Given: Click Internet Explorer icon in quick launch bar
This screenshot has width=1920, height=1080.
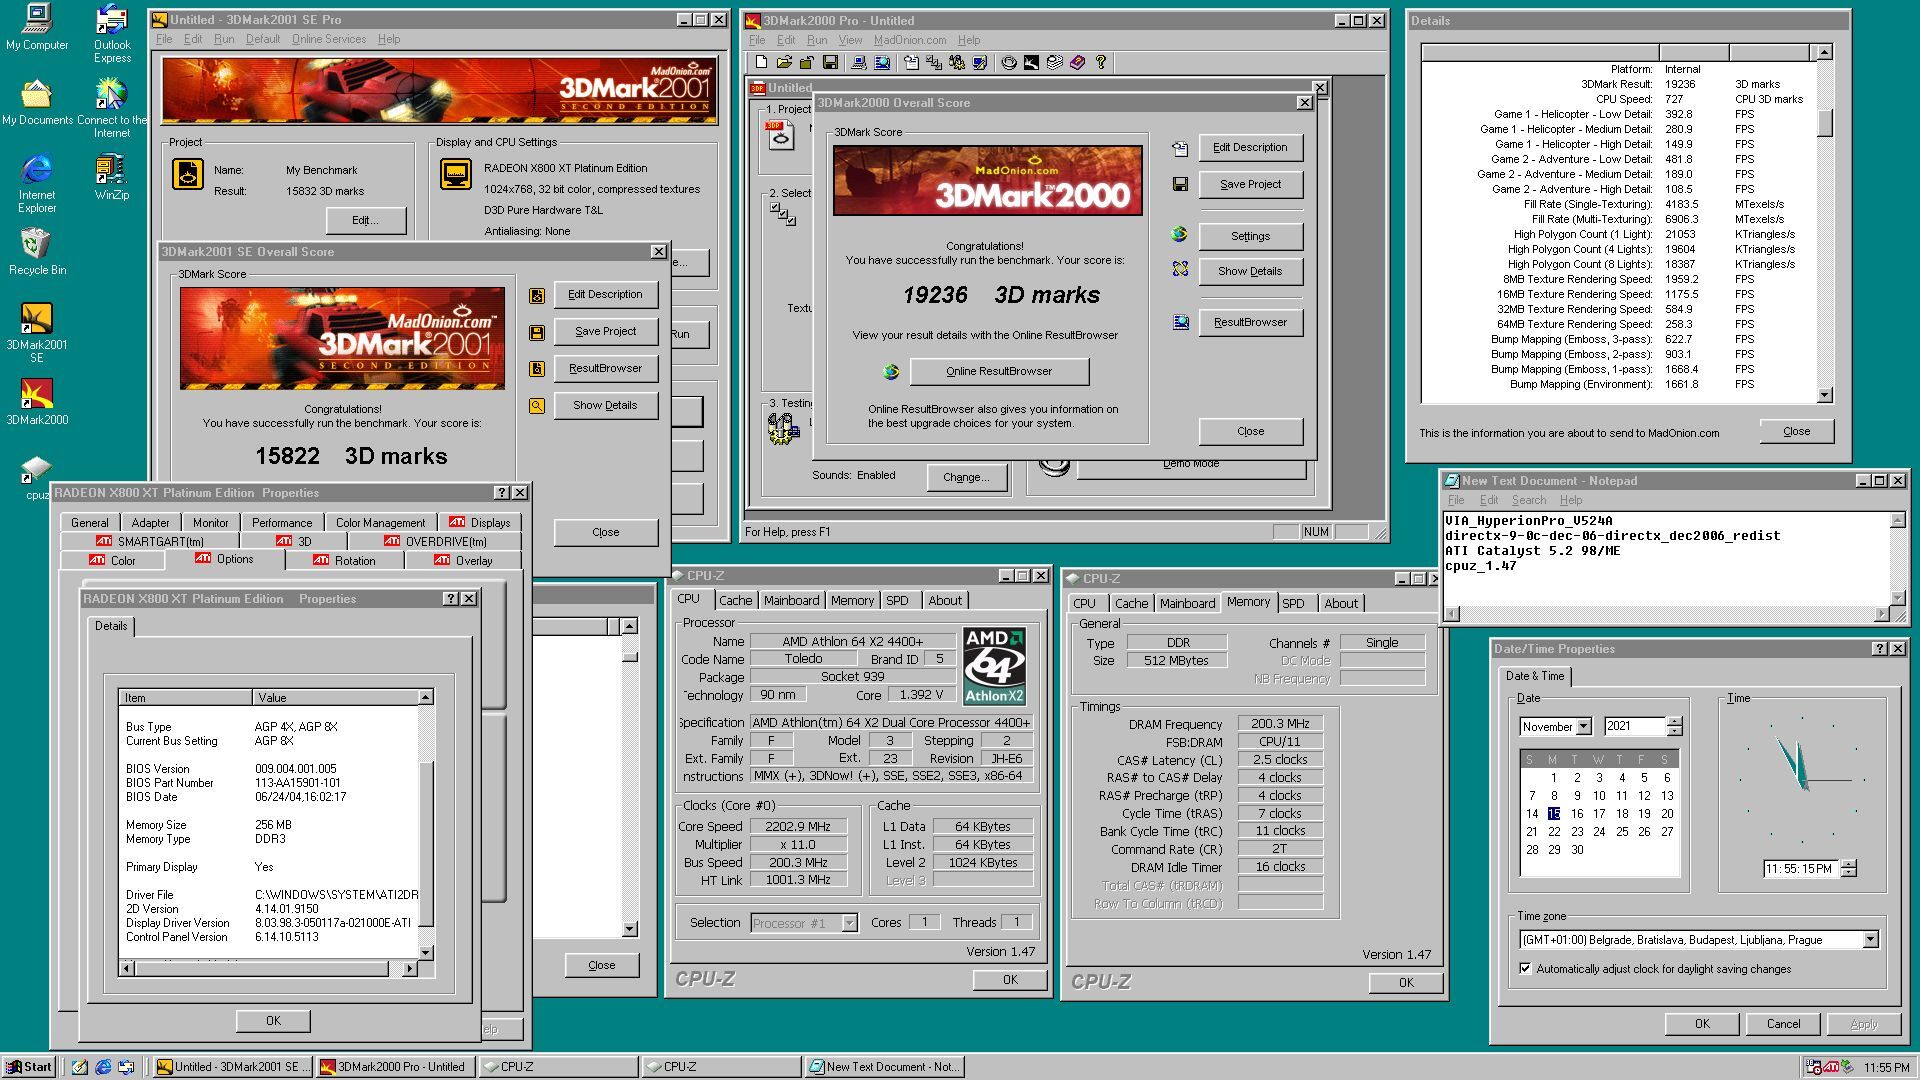Looking at the screenshot, I should [103, 1067].
